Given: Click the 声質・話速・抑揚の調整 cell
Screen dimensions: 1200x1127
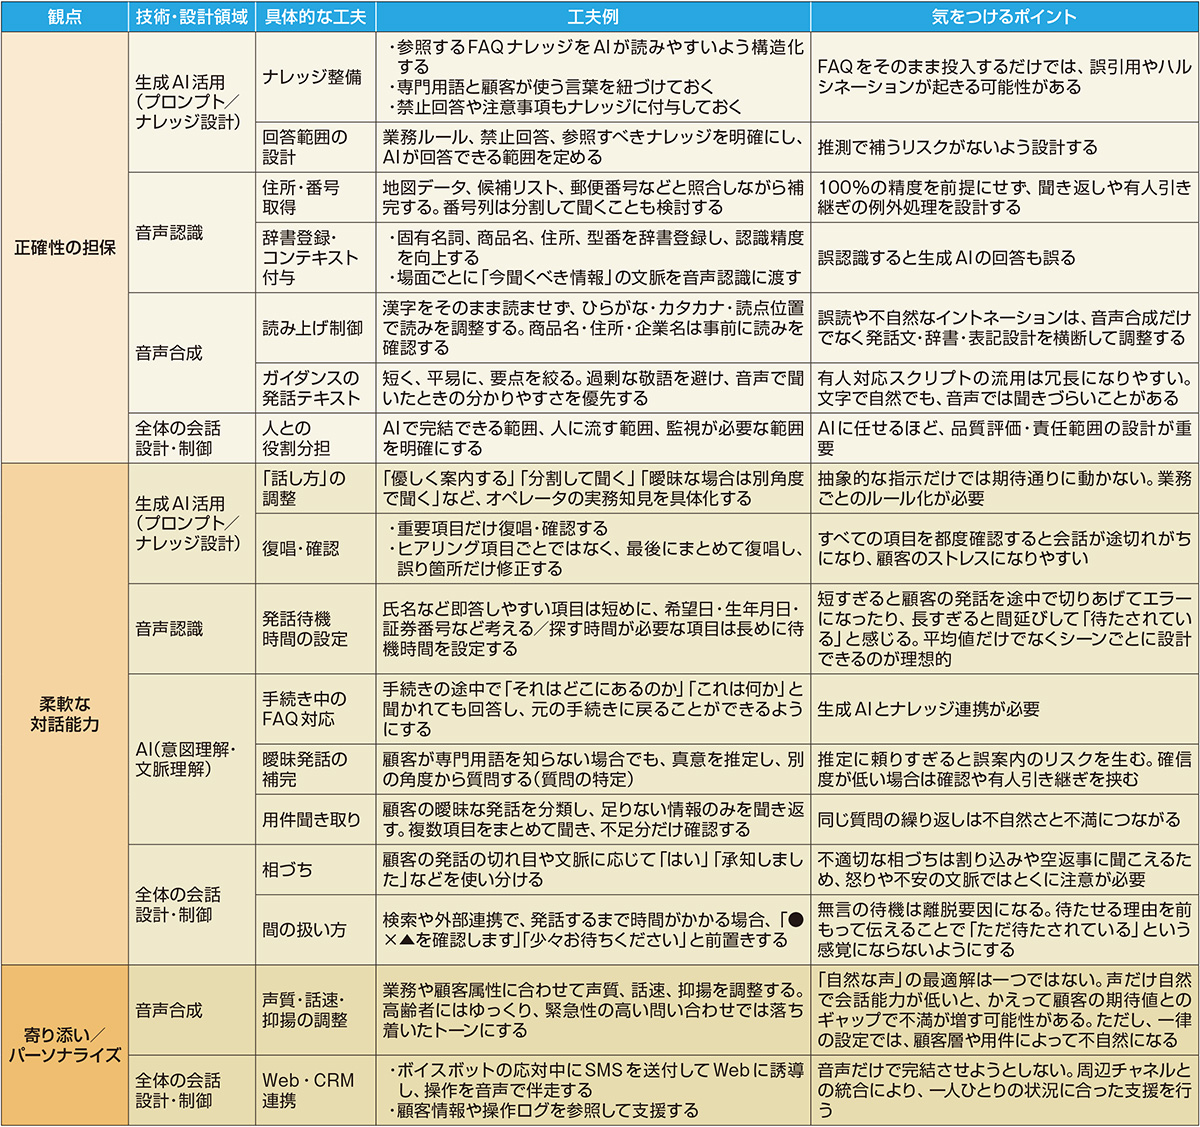Looking at the screenshot, I should coord(315,1010).
